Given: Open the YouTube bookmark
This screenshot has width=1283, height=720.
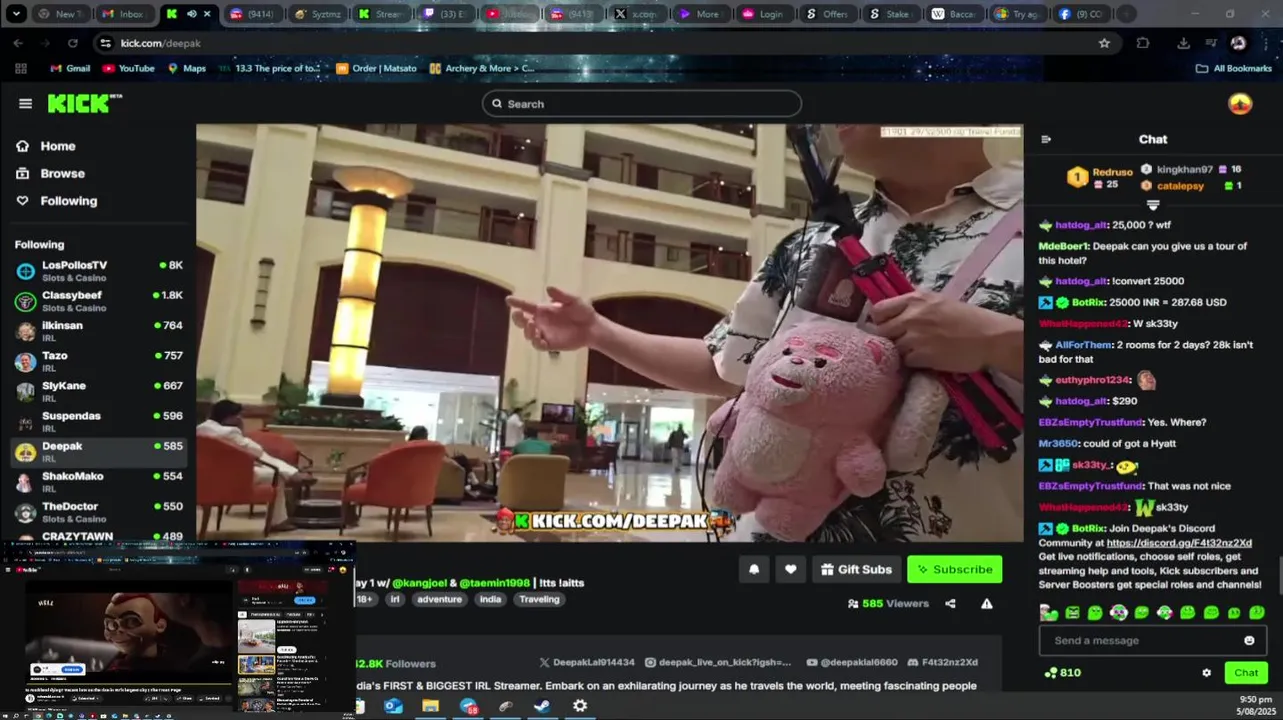Looking at the screenshot, I should 128,68.
